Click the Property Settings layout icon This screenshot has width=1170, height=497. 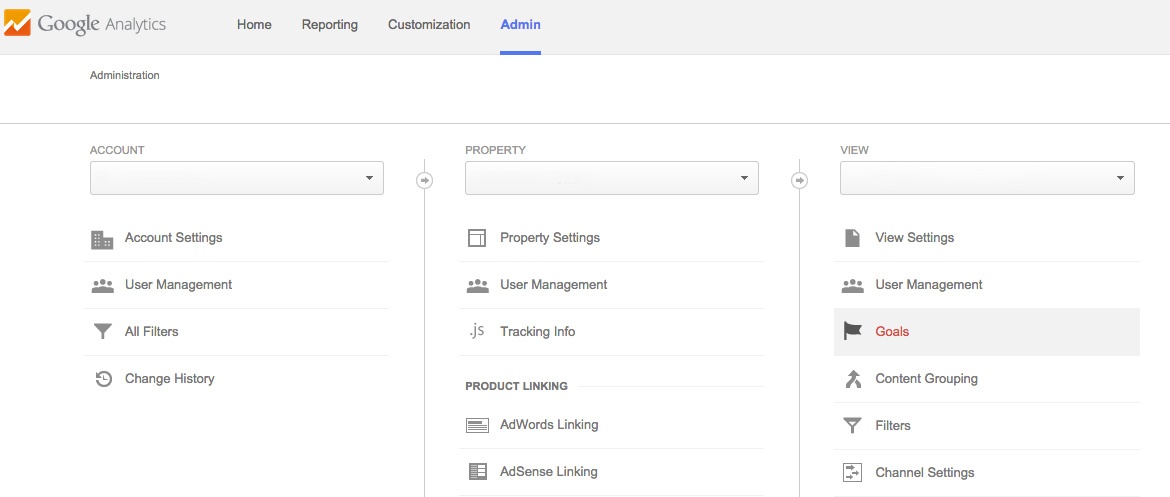click(477, 238)
